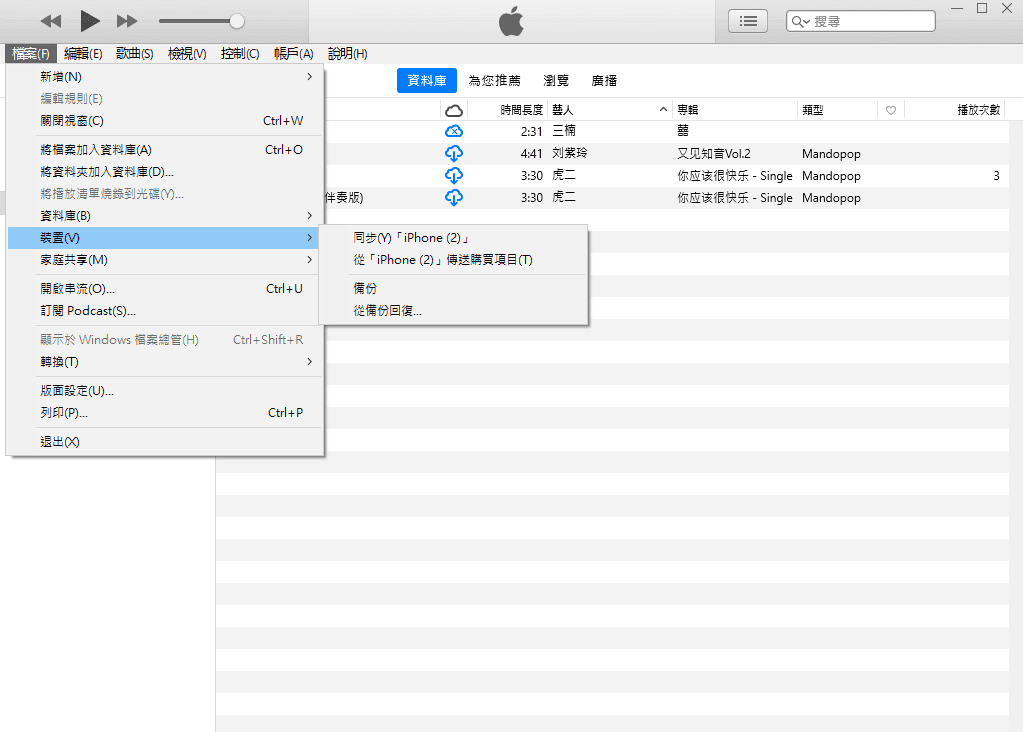Select 從備份回復... menu item
Image resolution: width=1023 pixels, height=732 pixels.
[x=388, y=311]
